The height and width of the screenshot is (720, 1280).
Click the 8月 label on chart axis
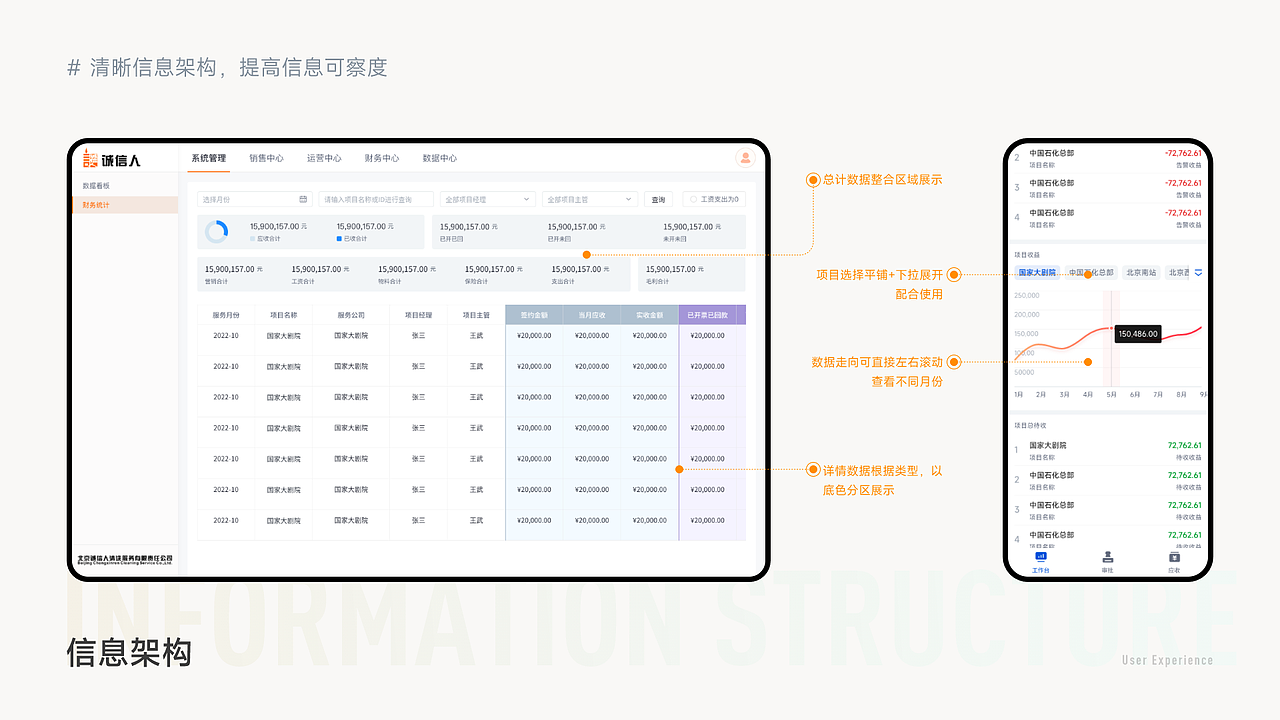click(x=1181, y=395)
